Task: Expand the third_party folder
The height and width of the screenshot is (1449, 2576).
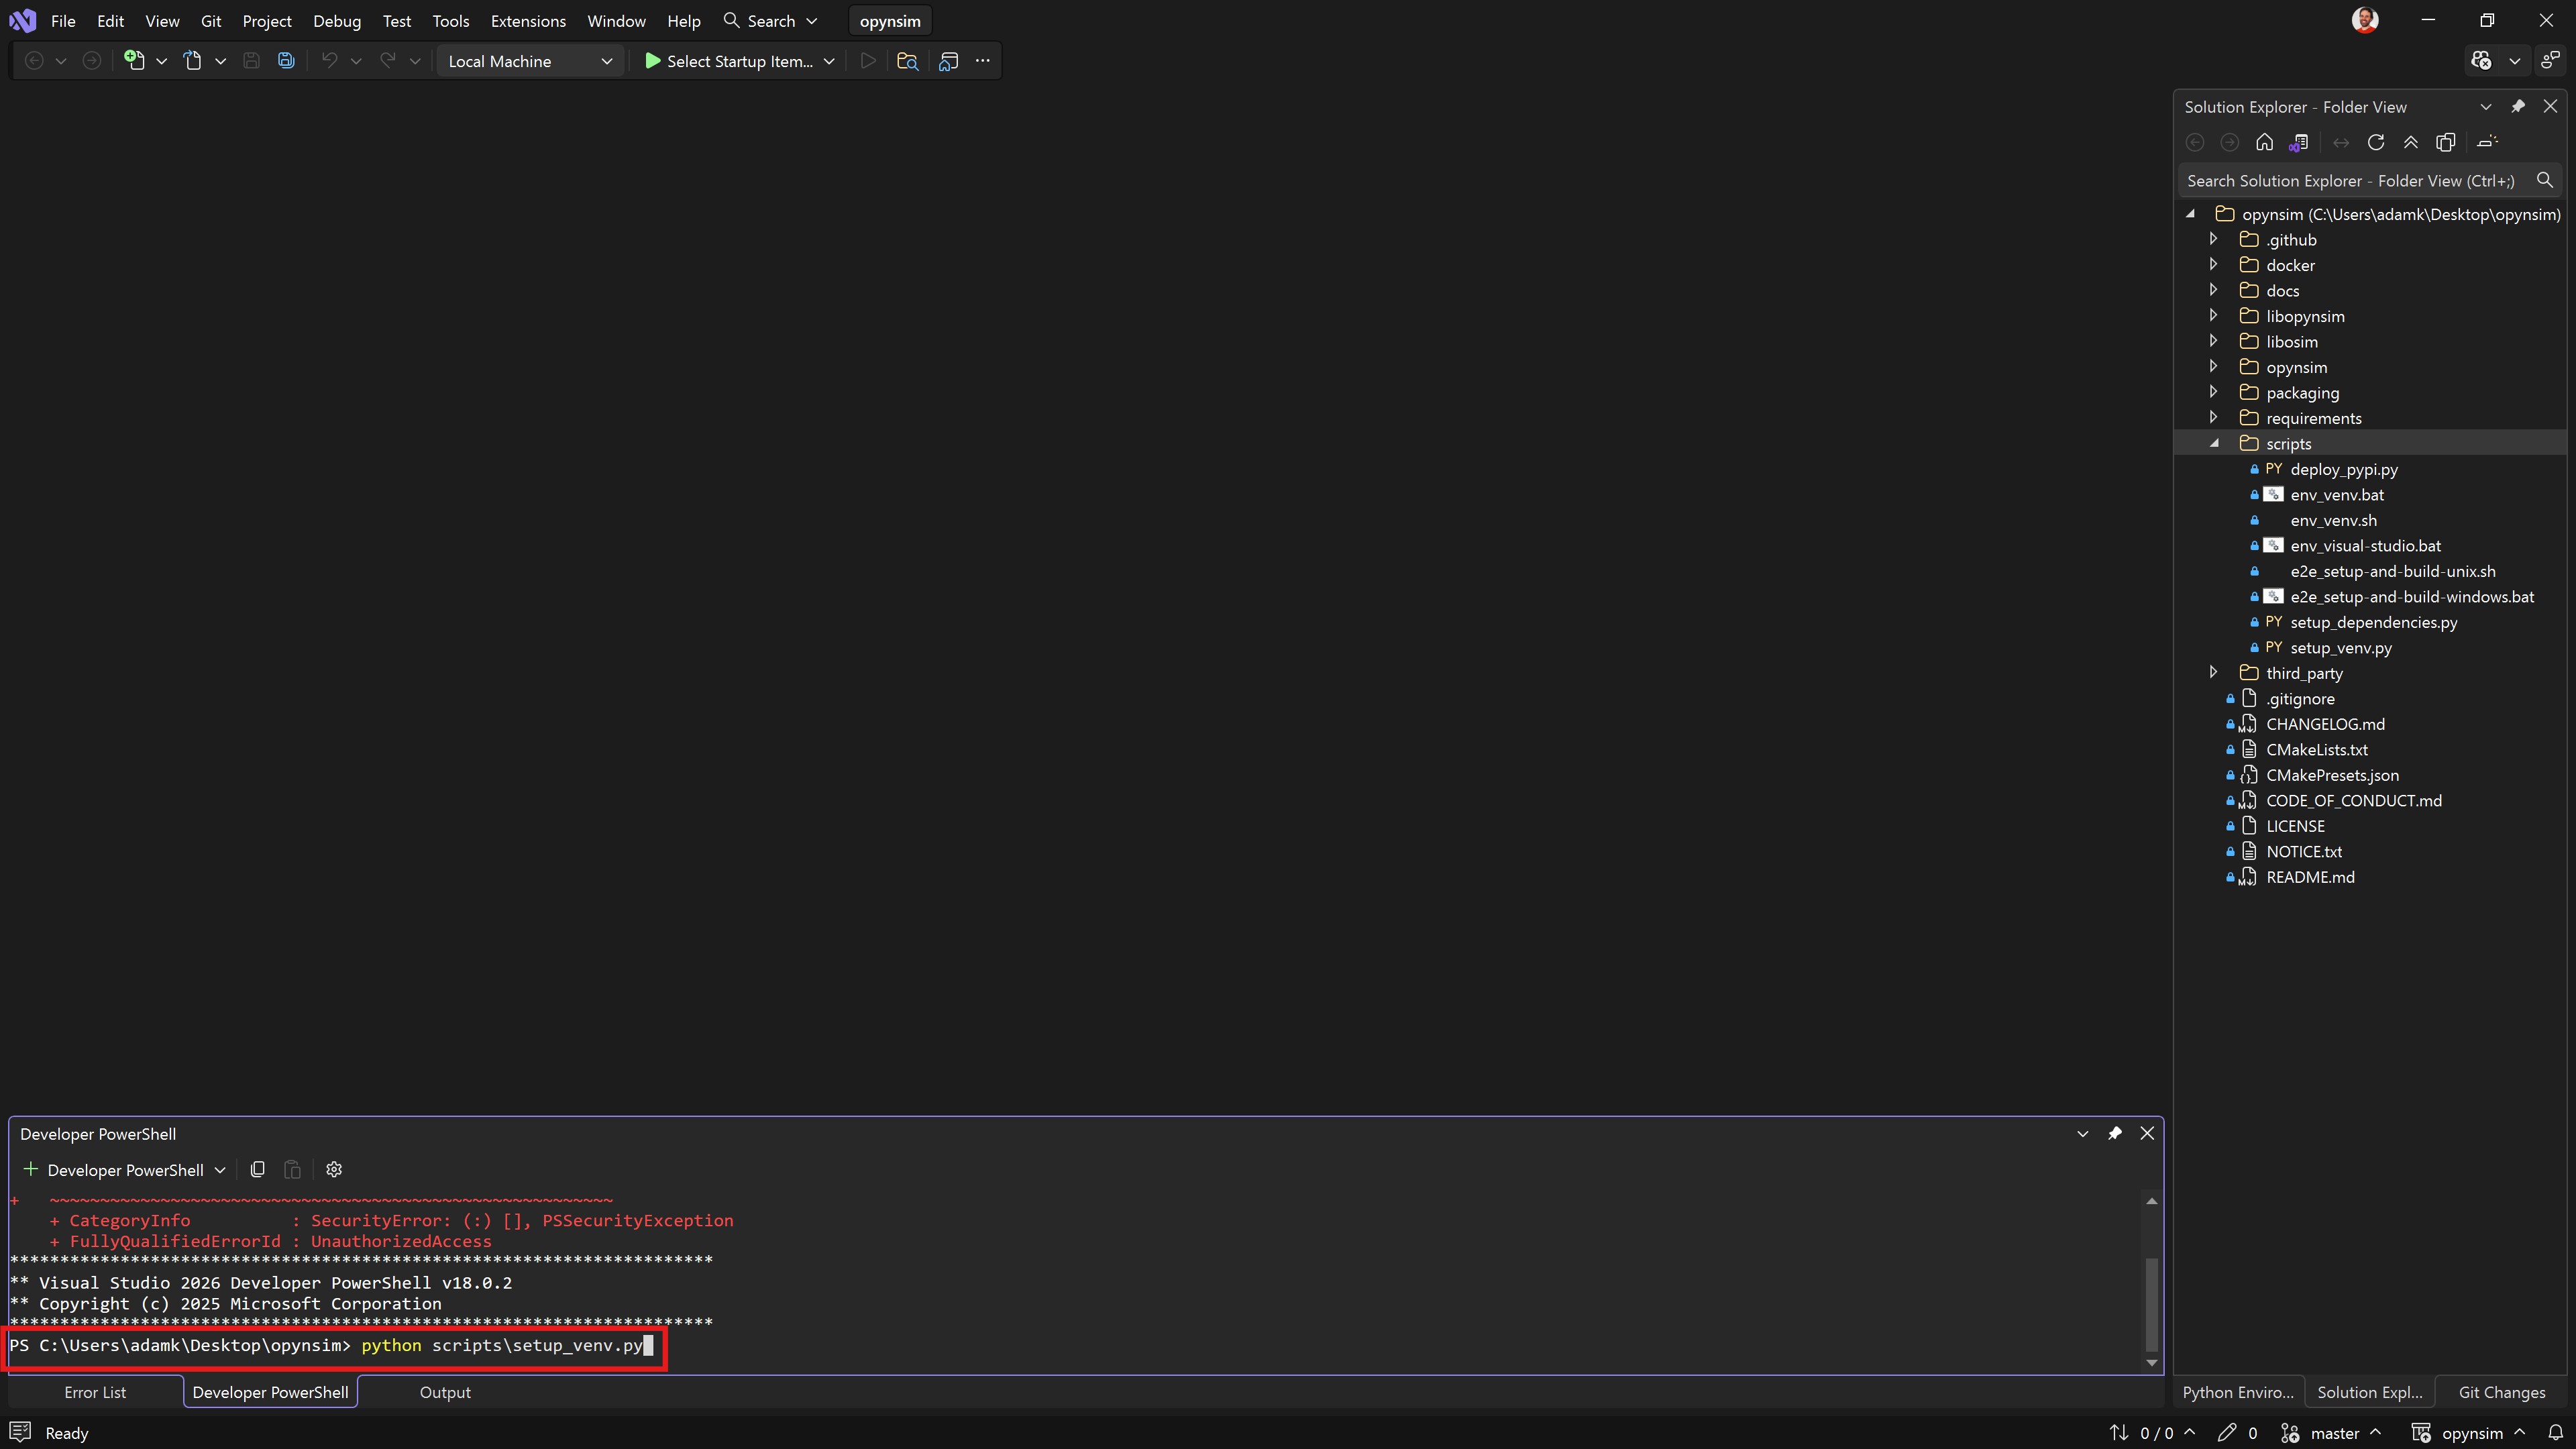Action: point(2214,673)
